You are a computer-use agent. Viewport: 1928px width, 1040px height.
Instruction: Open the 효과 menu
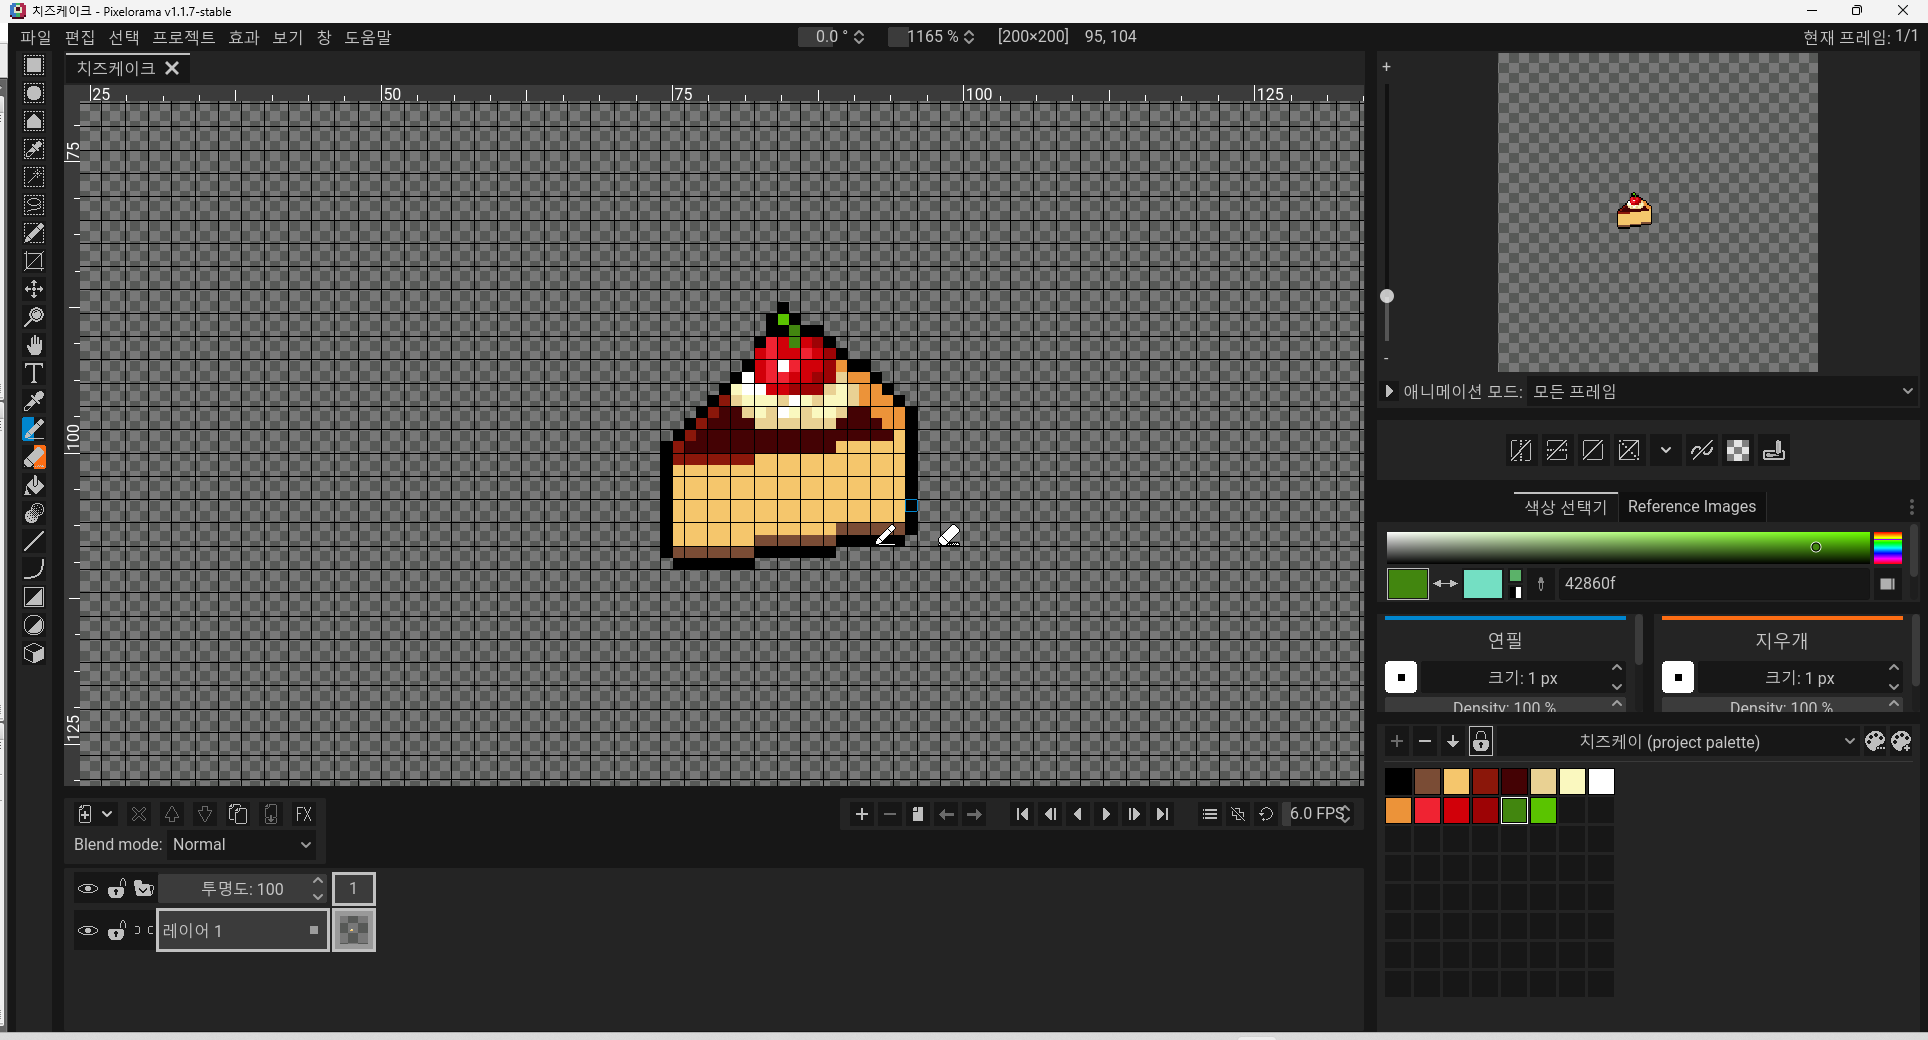(243, 37)
